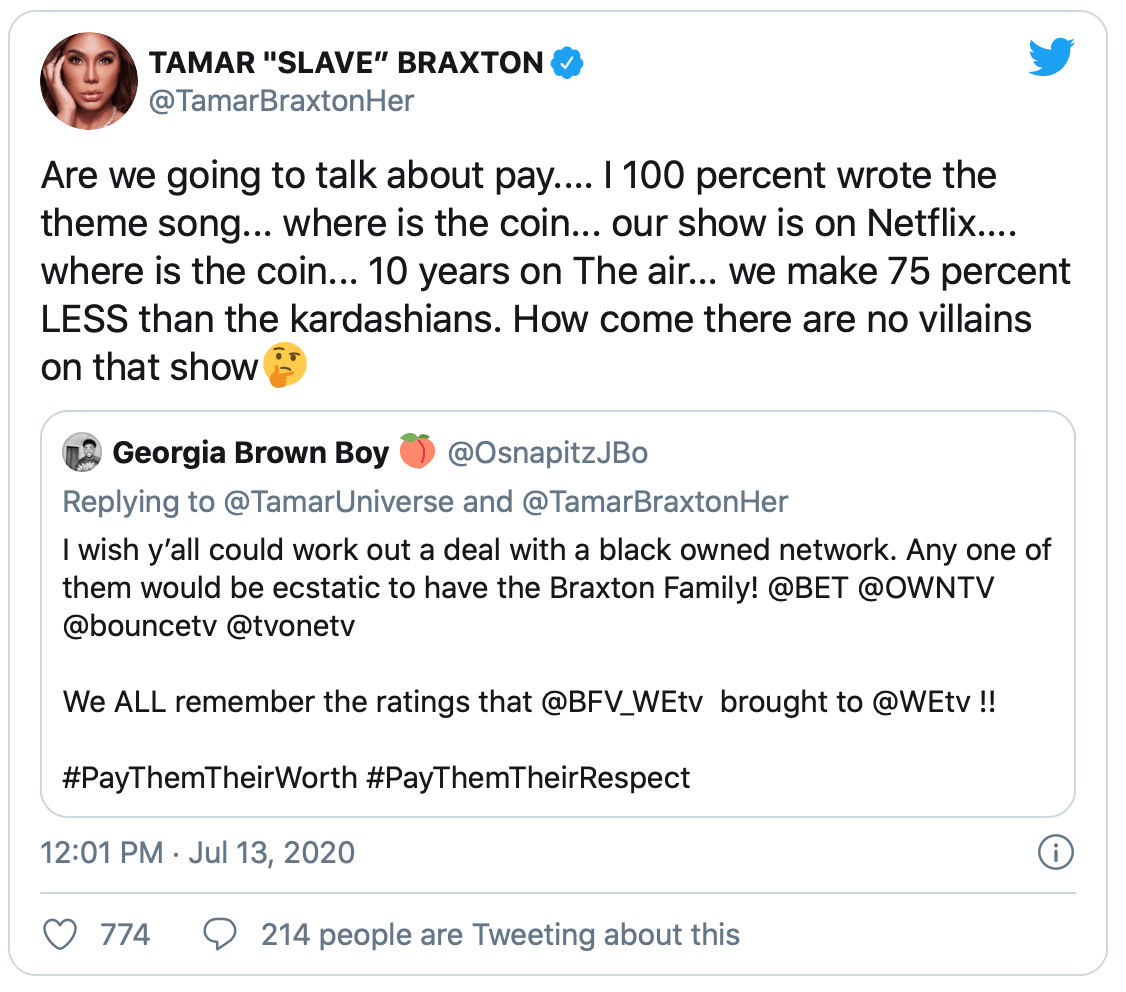Click the @bouncetv mention
This screenshot has height=992, width=1126.
(x=130, y=626)
